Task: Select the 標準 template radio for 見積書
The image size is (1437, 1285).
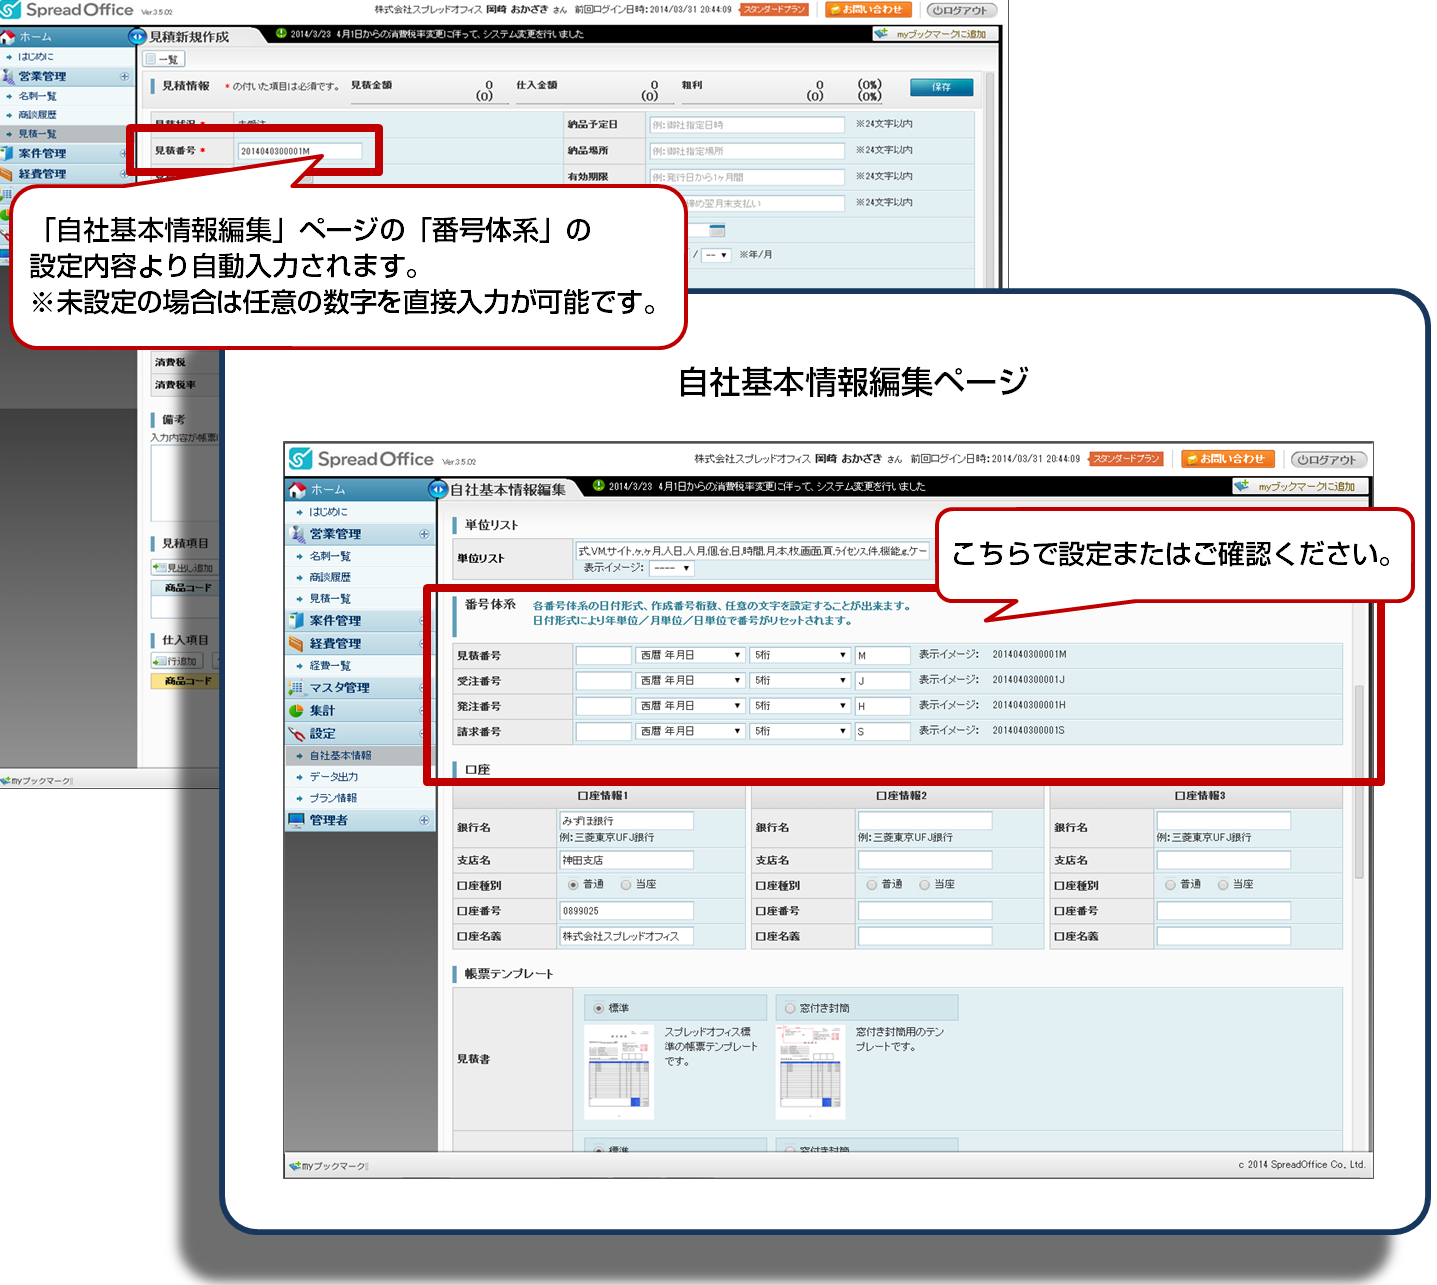Action: point(599,1008)
